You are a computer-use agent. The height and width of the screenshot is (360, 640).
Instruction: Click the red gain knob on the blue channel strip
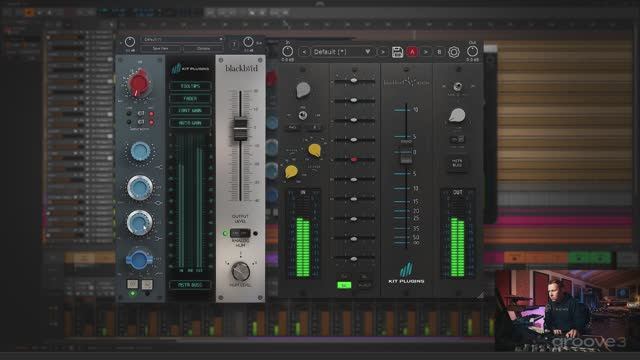pos(138,83)
